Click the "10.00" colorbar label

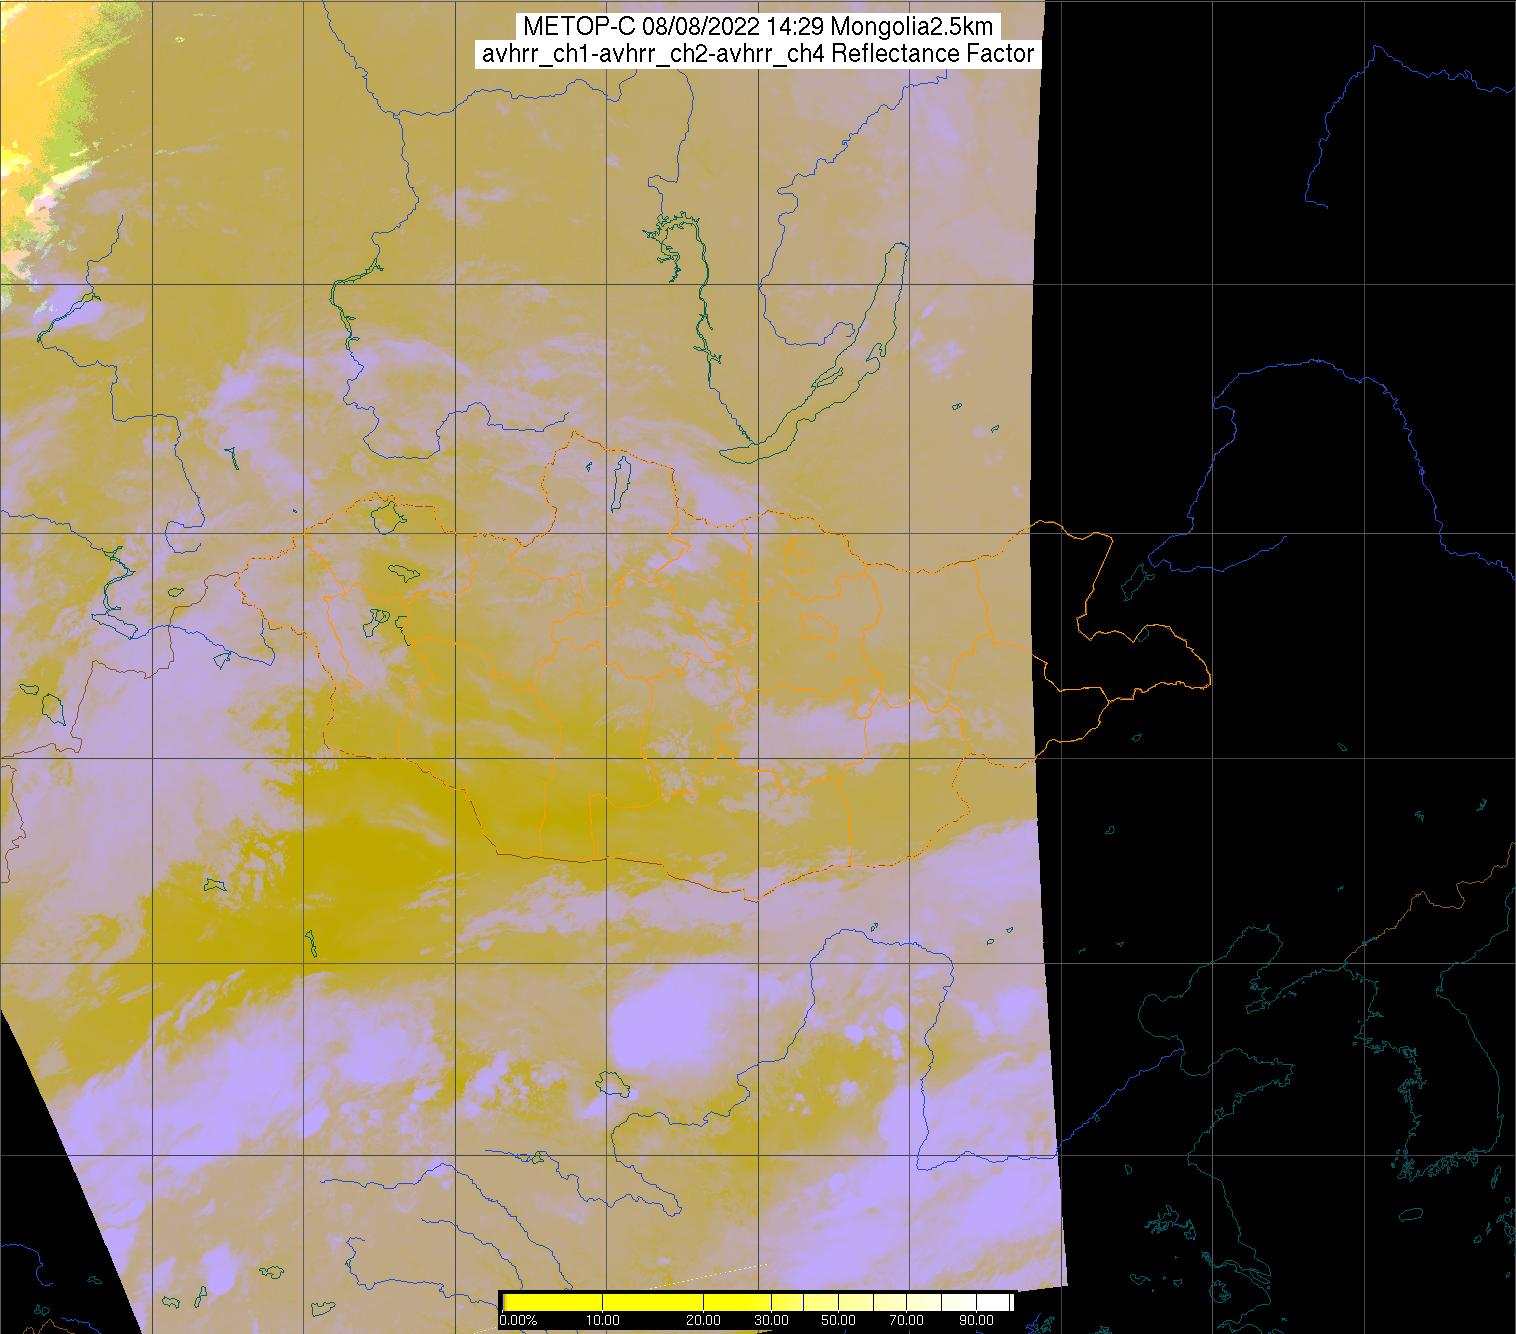(x=603, y=1320)
